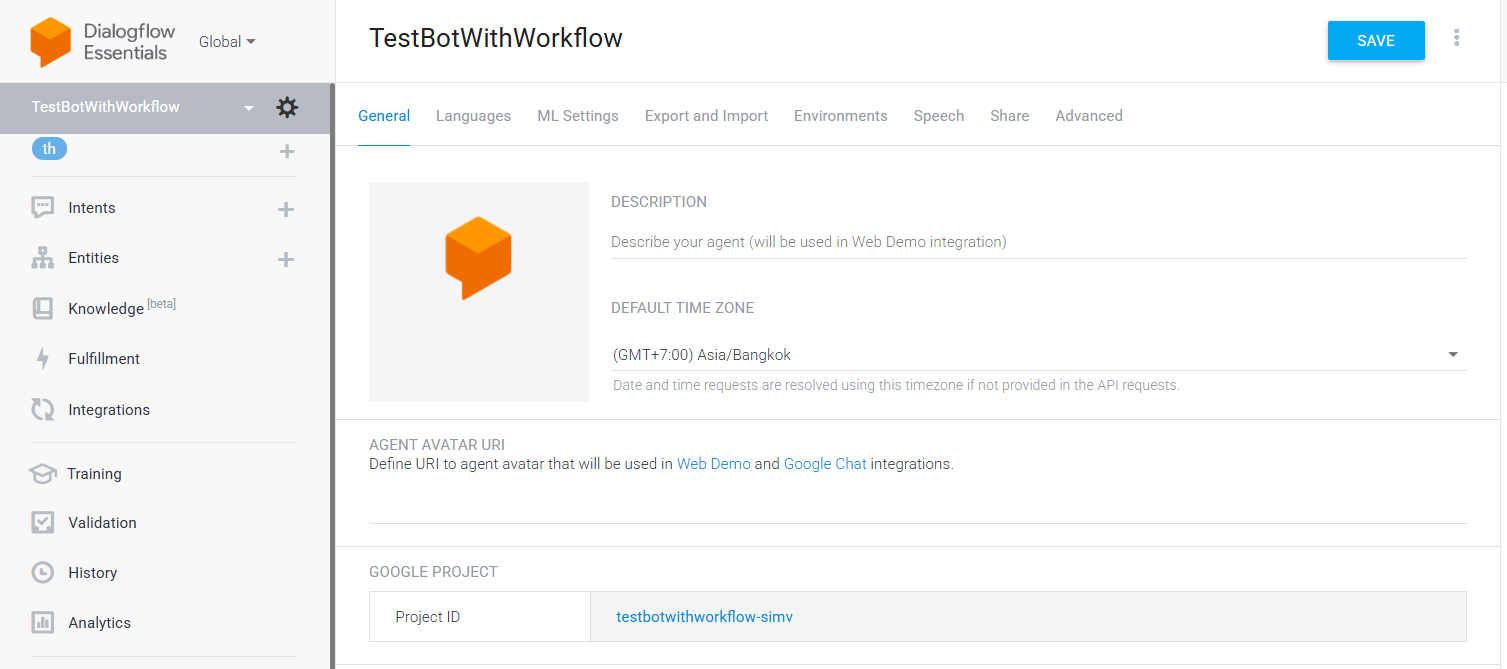Follow the Google Chat link
Screen dimensions: 1507x669
click(x=825, y=464)
